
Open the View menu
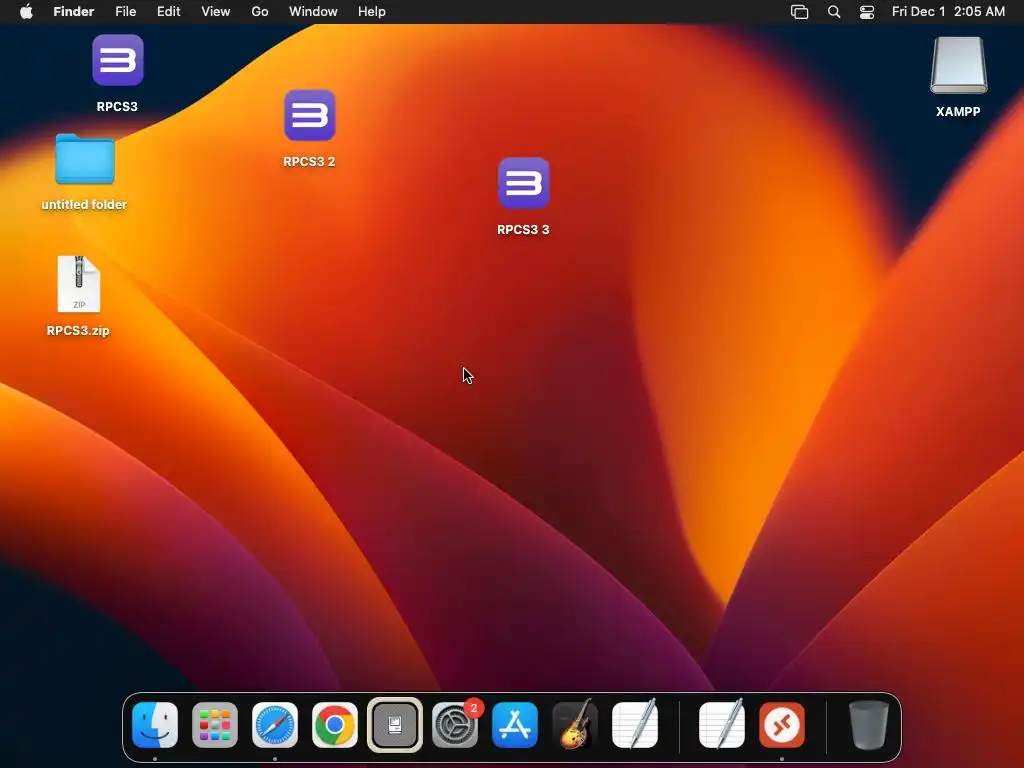pyautogui.click(x=216, y=11)
